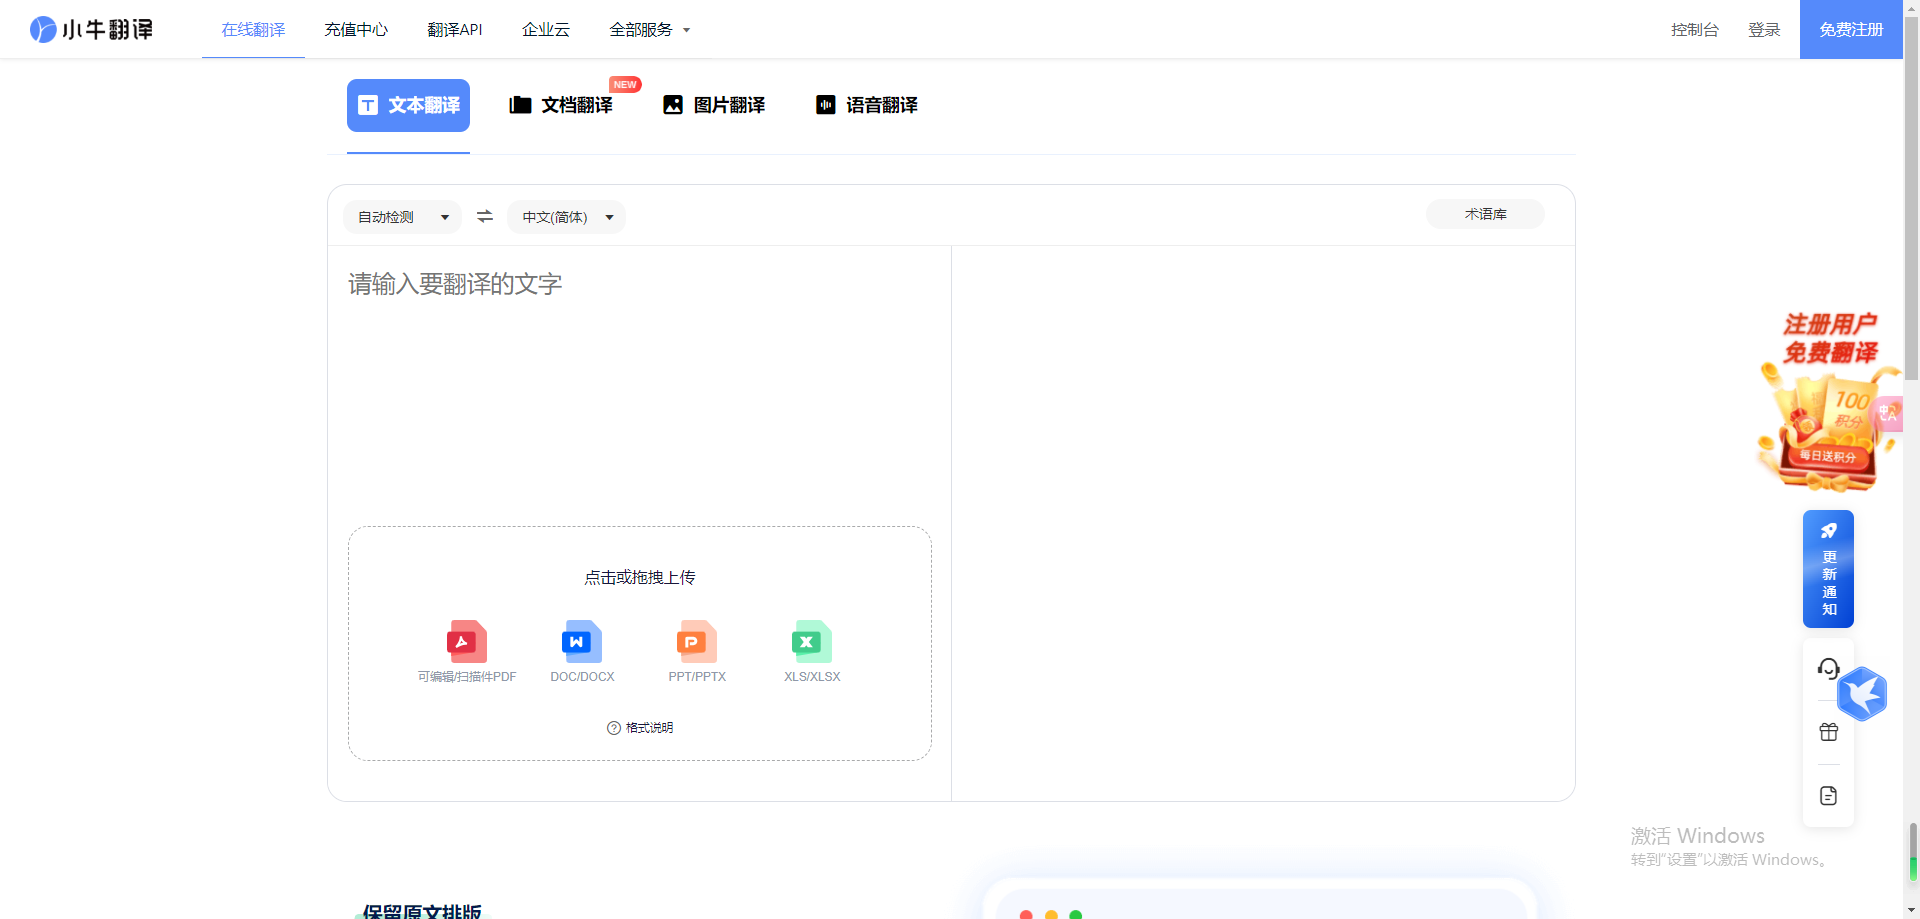The image size is (1920, 919).
Task: Click the blue bird assistant icon
Action: pos(1862,693)
